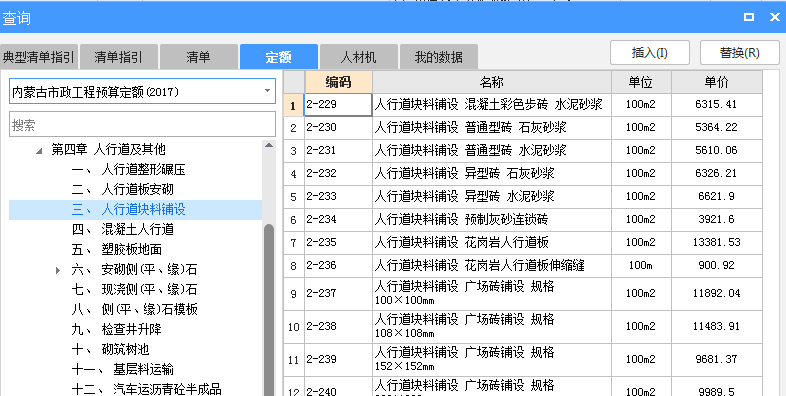
Task: Select row header number 10
Action: [x=294, y=327]
